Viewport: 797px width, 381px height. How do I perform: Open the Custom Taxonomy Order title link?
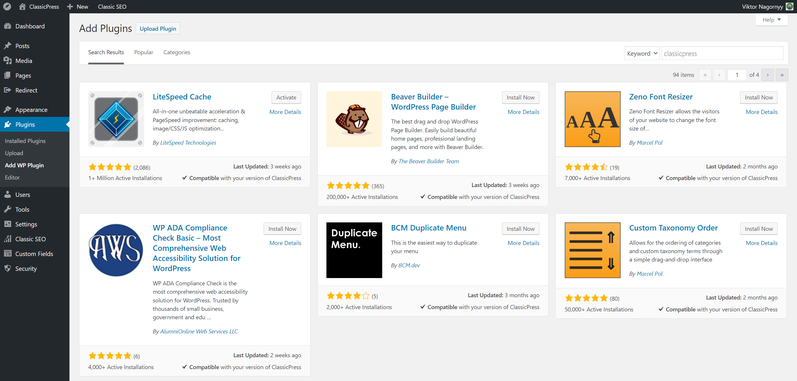[673, 228]
